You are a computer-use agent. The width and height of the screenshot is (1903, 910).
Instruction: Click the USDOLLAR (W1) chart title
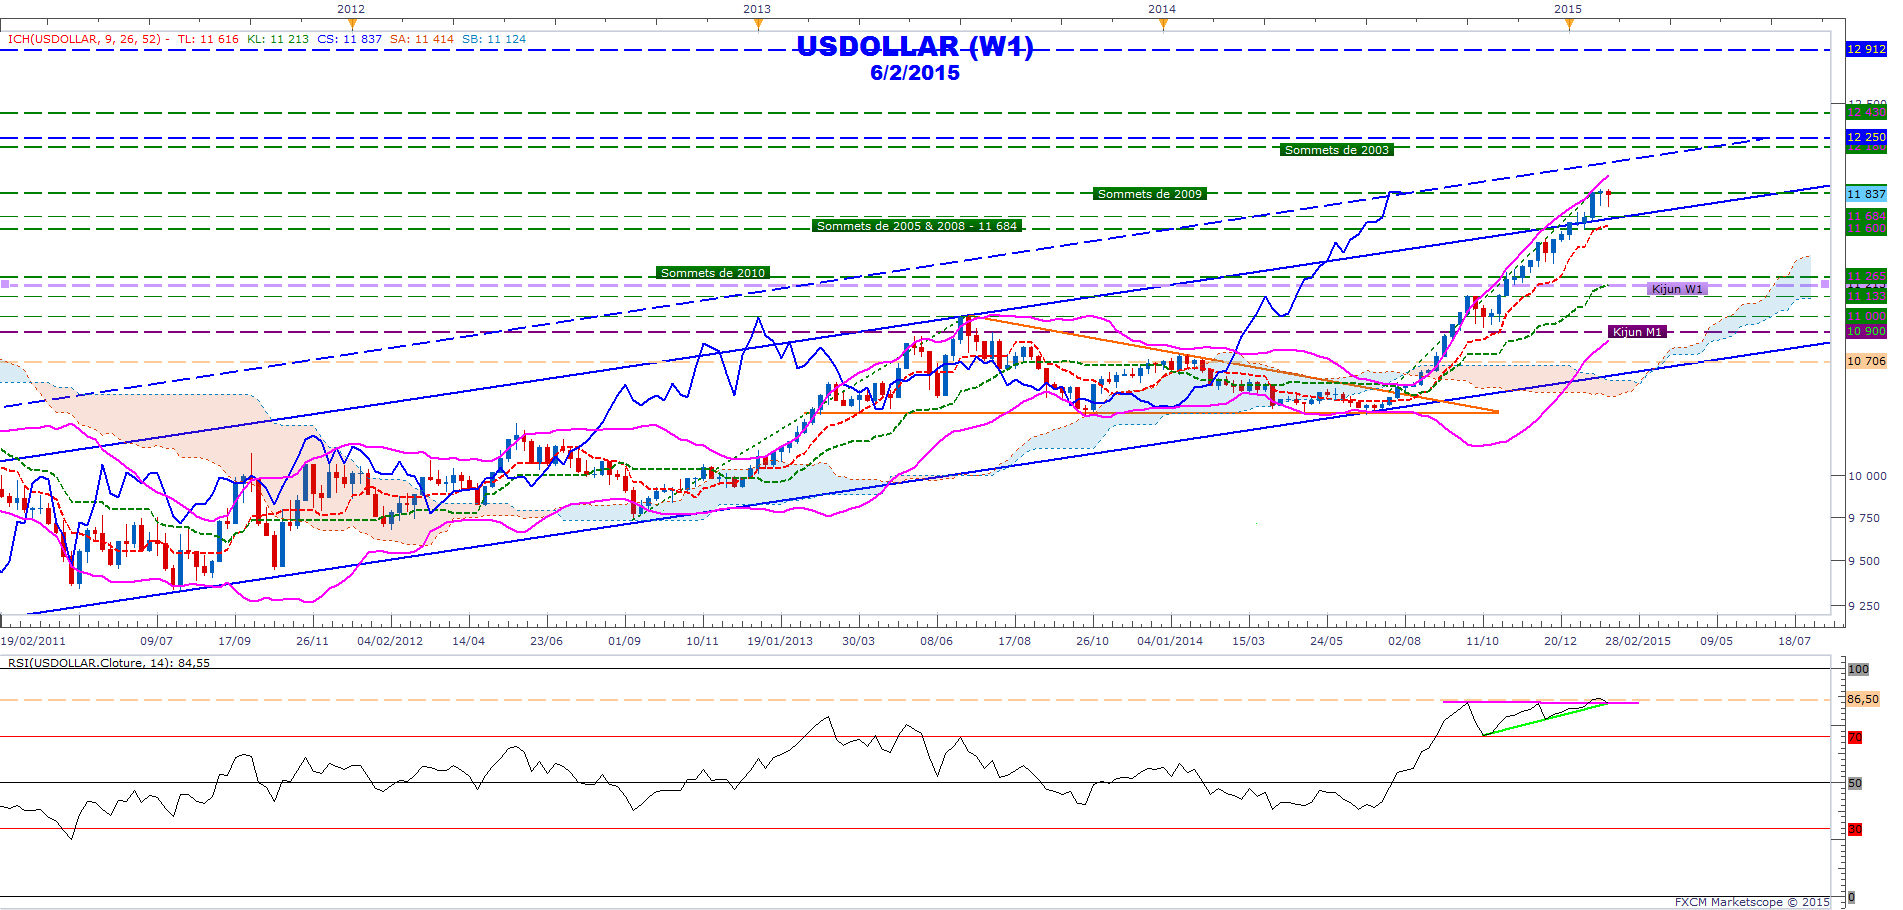coord(914,47)
